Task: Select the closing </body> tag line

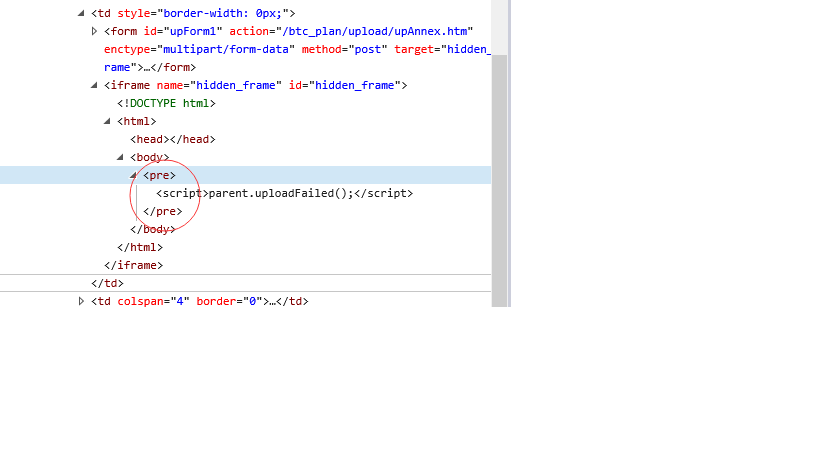Action: coord(153,229)
